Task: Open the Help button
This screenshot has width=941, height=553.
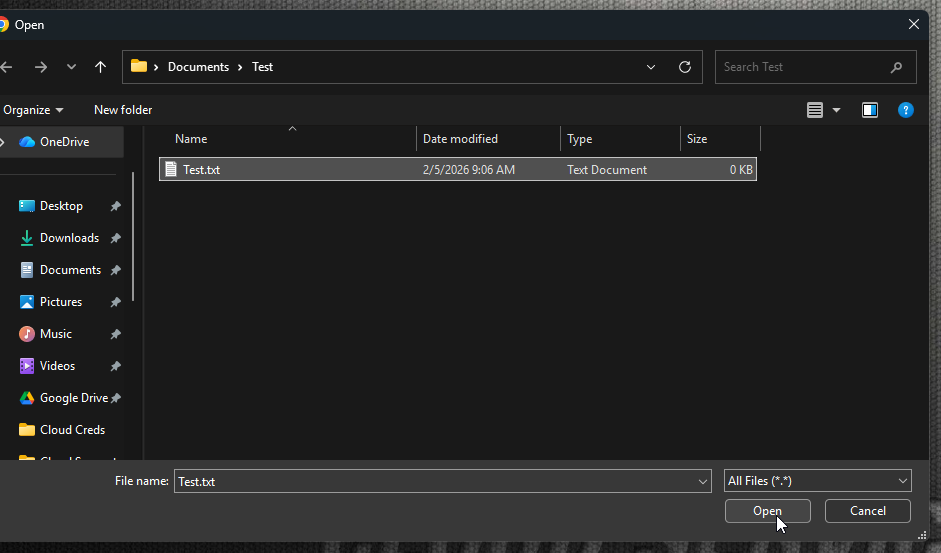Action: [906, 110]
